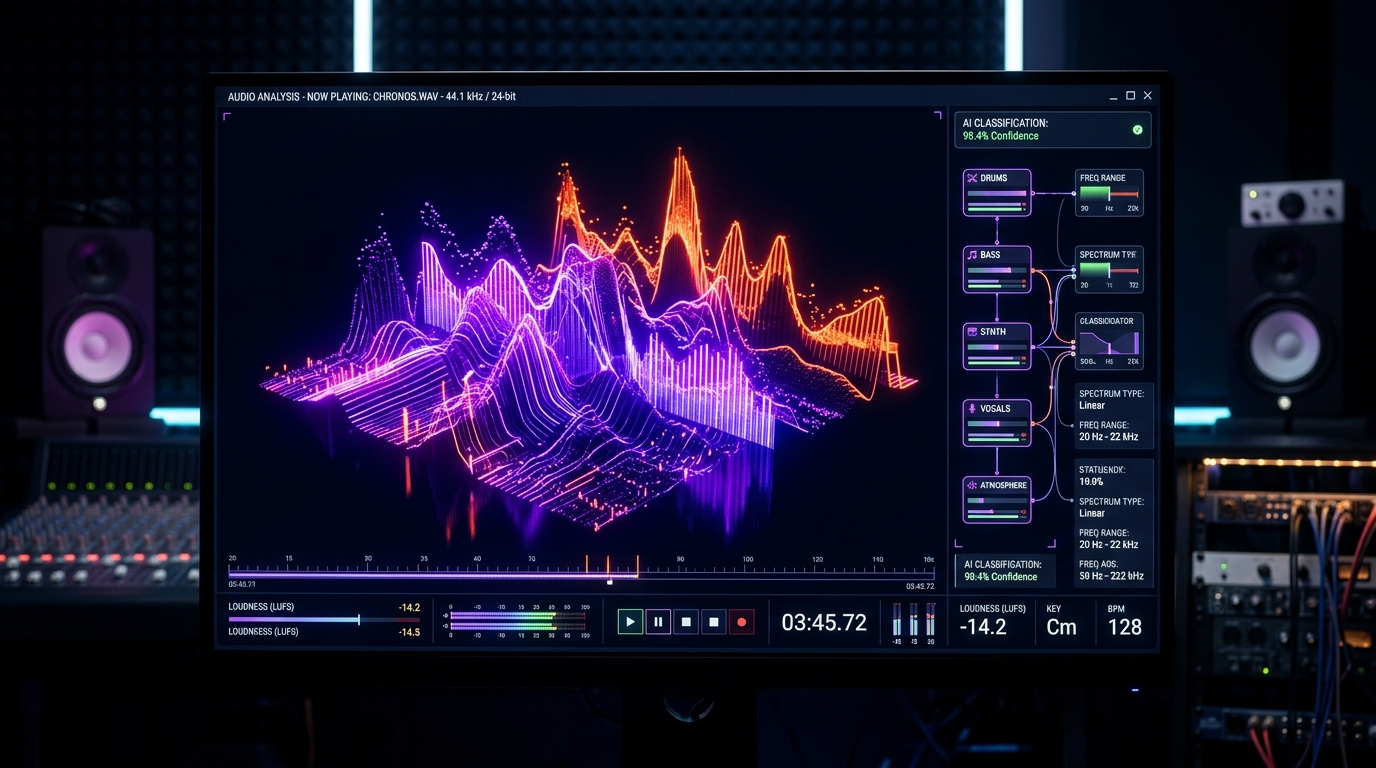
Task: Select the SPECTRUM TYP panel
Action: tap(1109, 270)
